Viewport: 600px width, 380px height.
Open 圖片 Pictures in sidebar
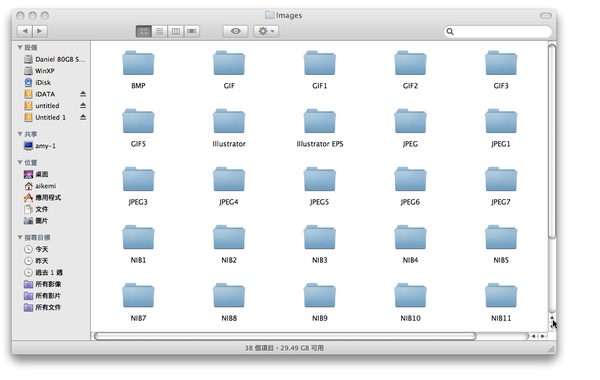pos(36,221)
